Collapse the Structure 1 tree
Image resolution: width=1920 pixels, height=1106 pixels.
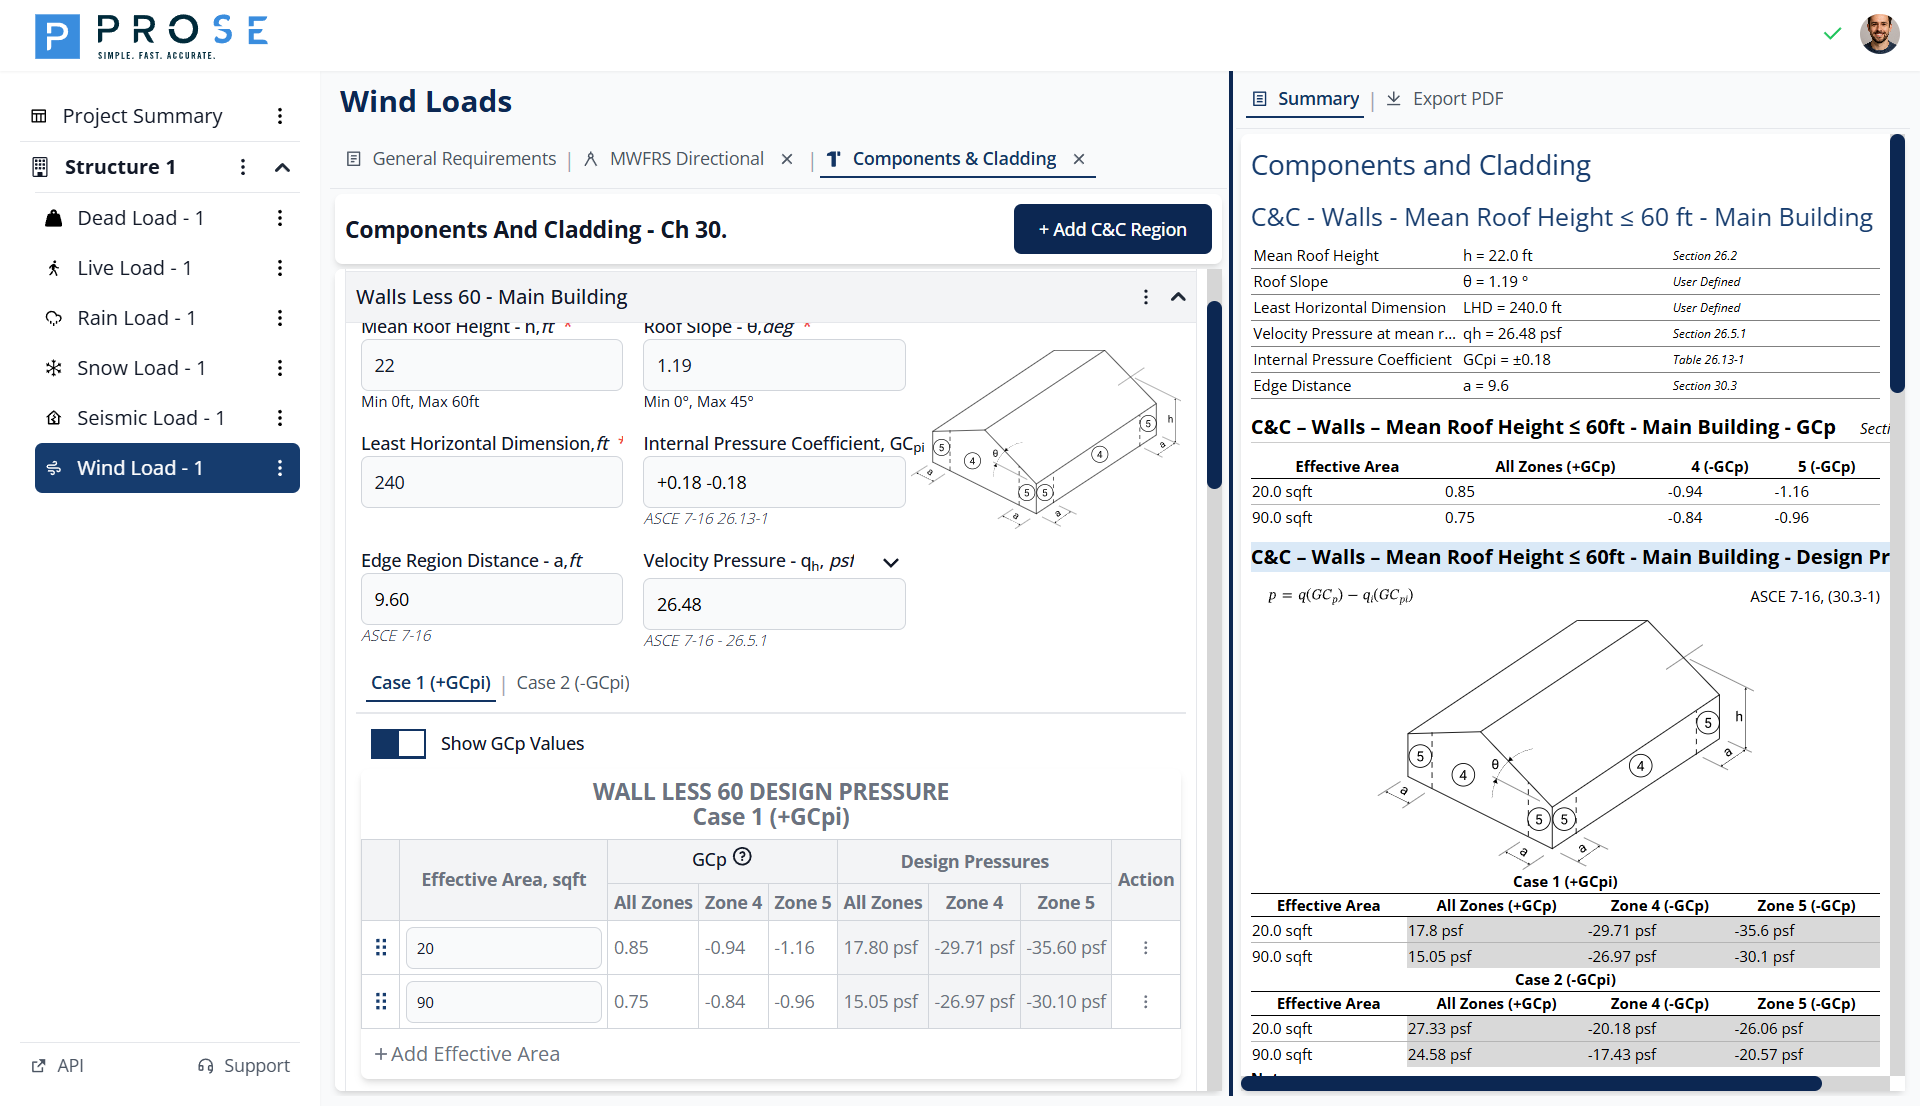(283, 167)
